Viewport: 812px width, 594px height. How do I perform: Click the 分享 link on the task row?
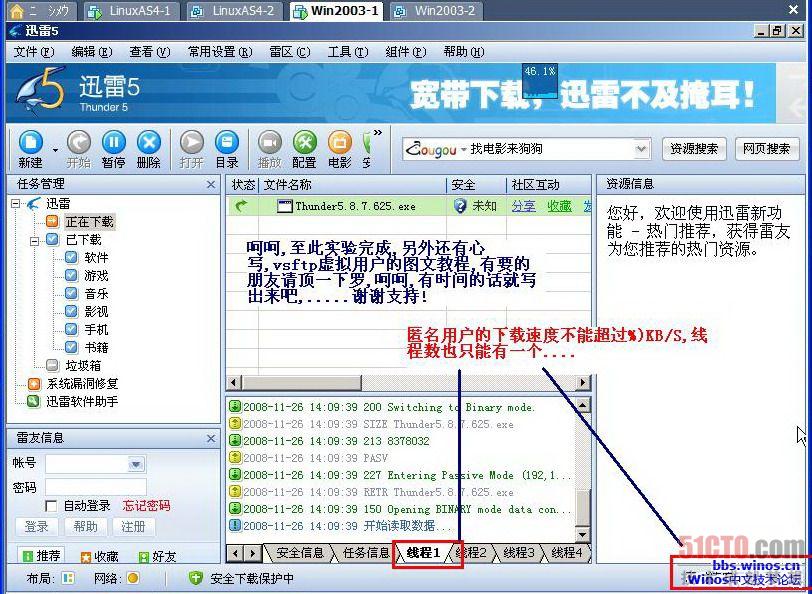tap(524, 206)
